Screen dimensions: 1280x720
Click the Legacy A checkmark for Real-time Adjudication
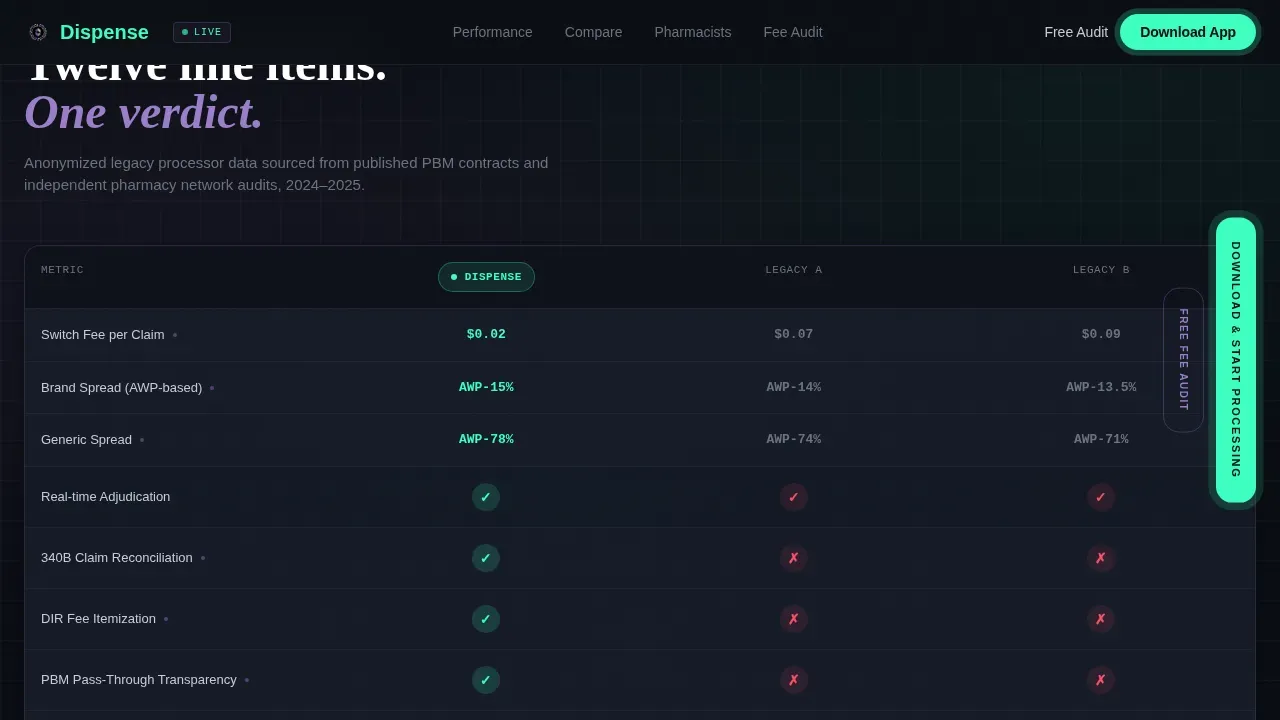(794, 497)
